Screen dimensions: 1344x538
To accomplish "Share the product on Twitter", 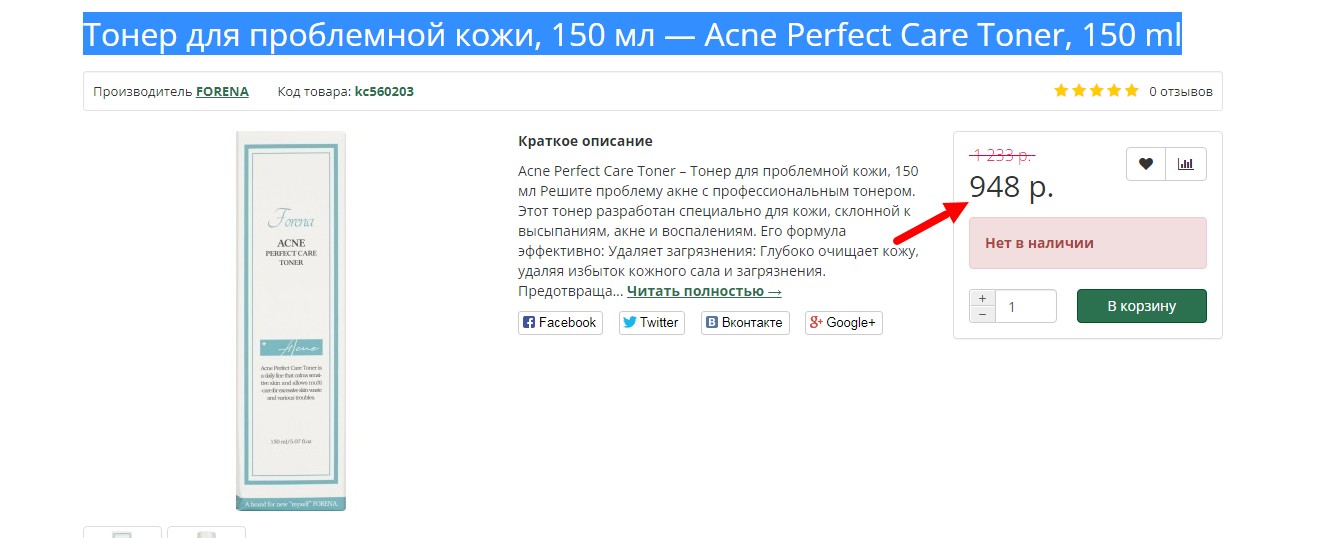I will (x=651, y=322).
